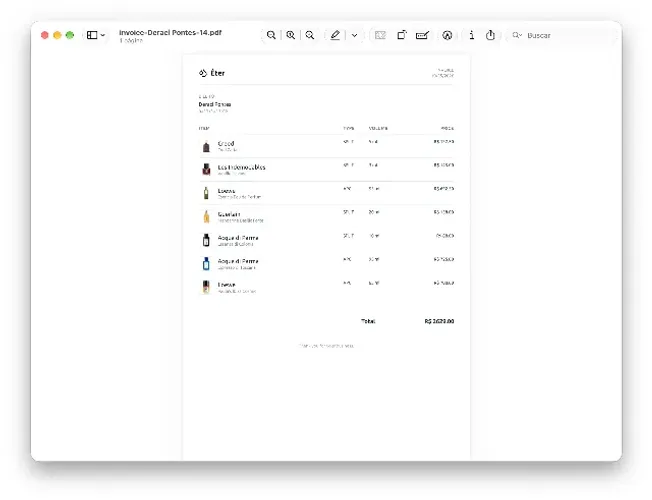Click the Invoice-Derael Pontes-14.pdf title
652x500 pixels.
click(170, 32)
